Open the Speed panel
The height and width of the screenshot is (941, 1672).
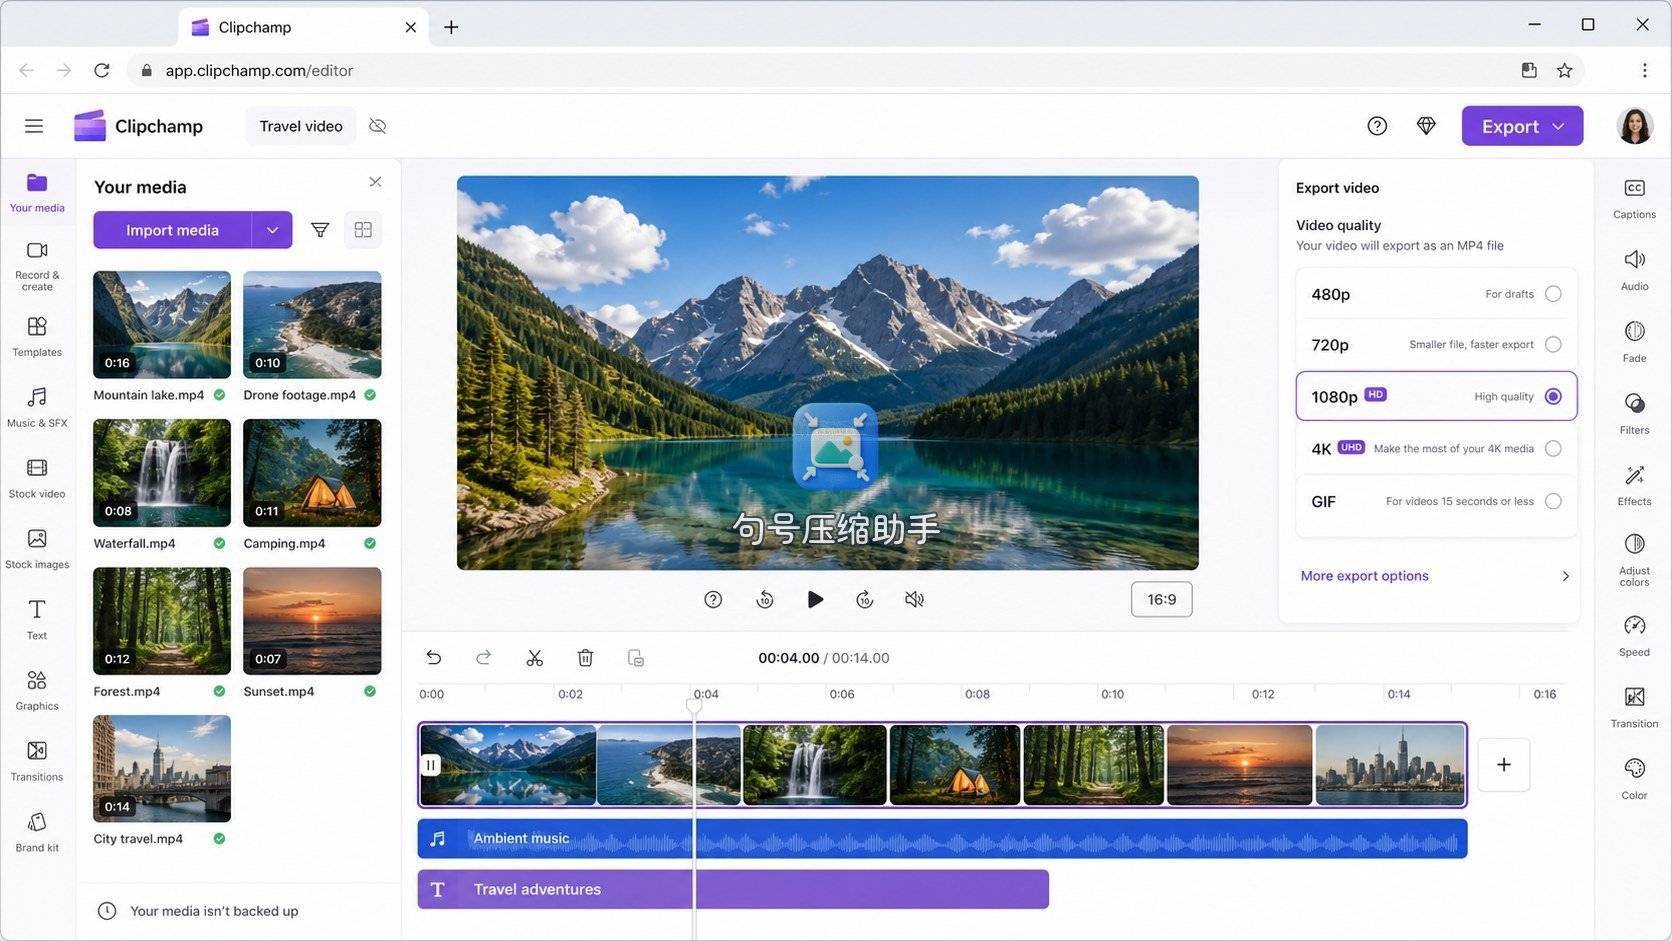tap(1634, 636)
